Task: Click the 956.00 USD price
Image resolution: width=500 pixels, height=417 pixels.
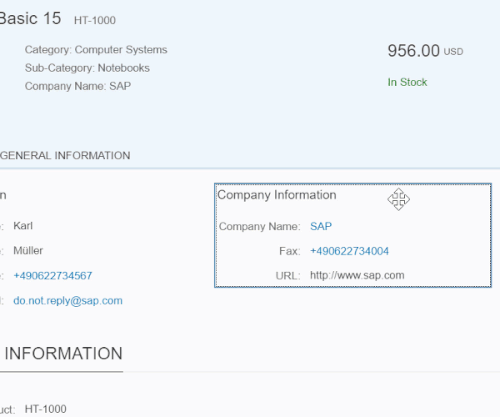Action: point(425,51)
